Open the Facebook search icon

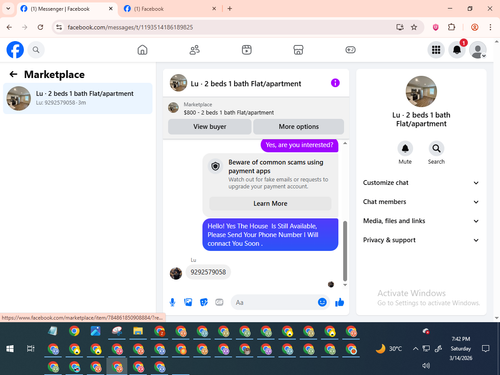36,50
